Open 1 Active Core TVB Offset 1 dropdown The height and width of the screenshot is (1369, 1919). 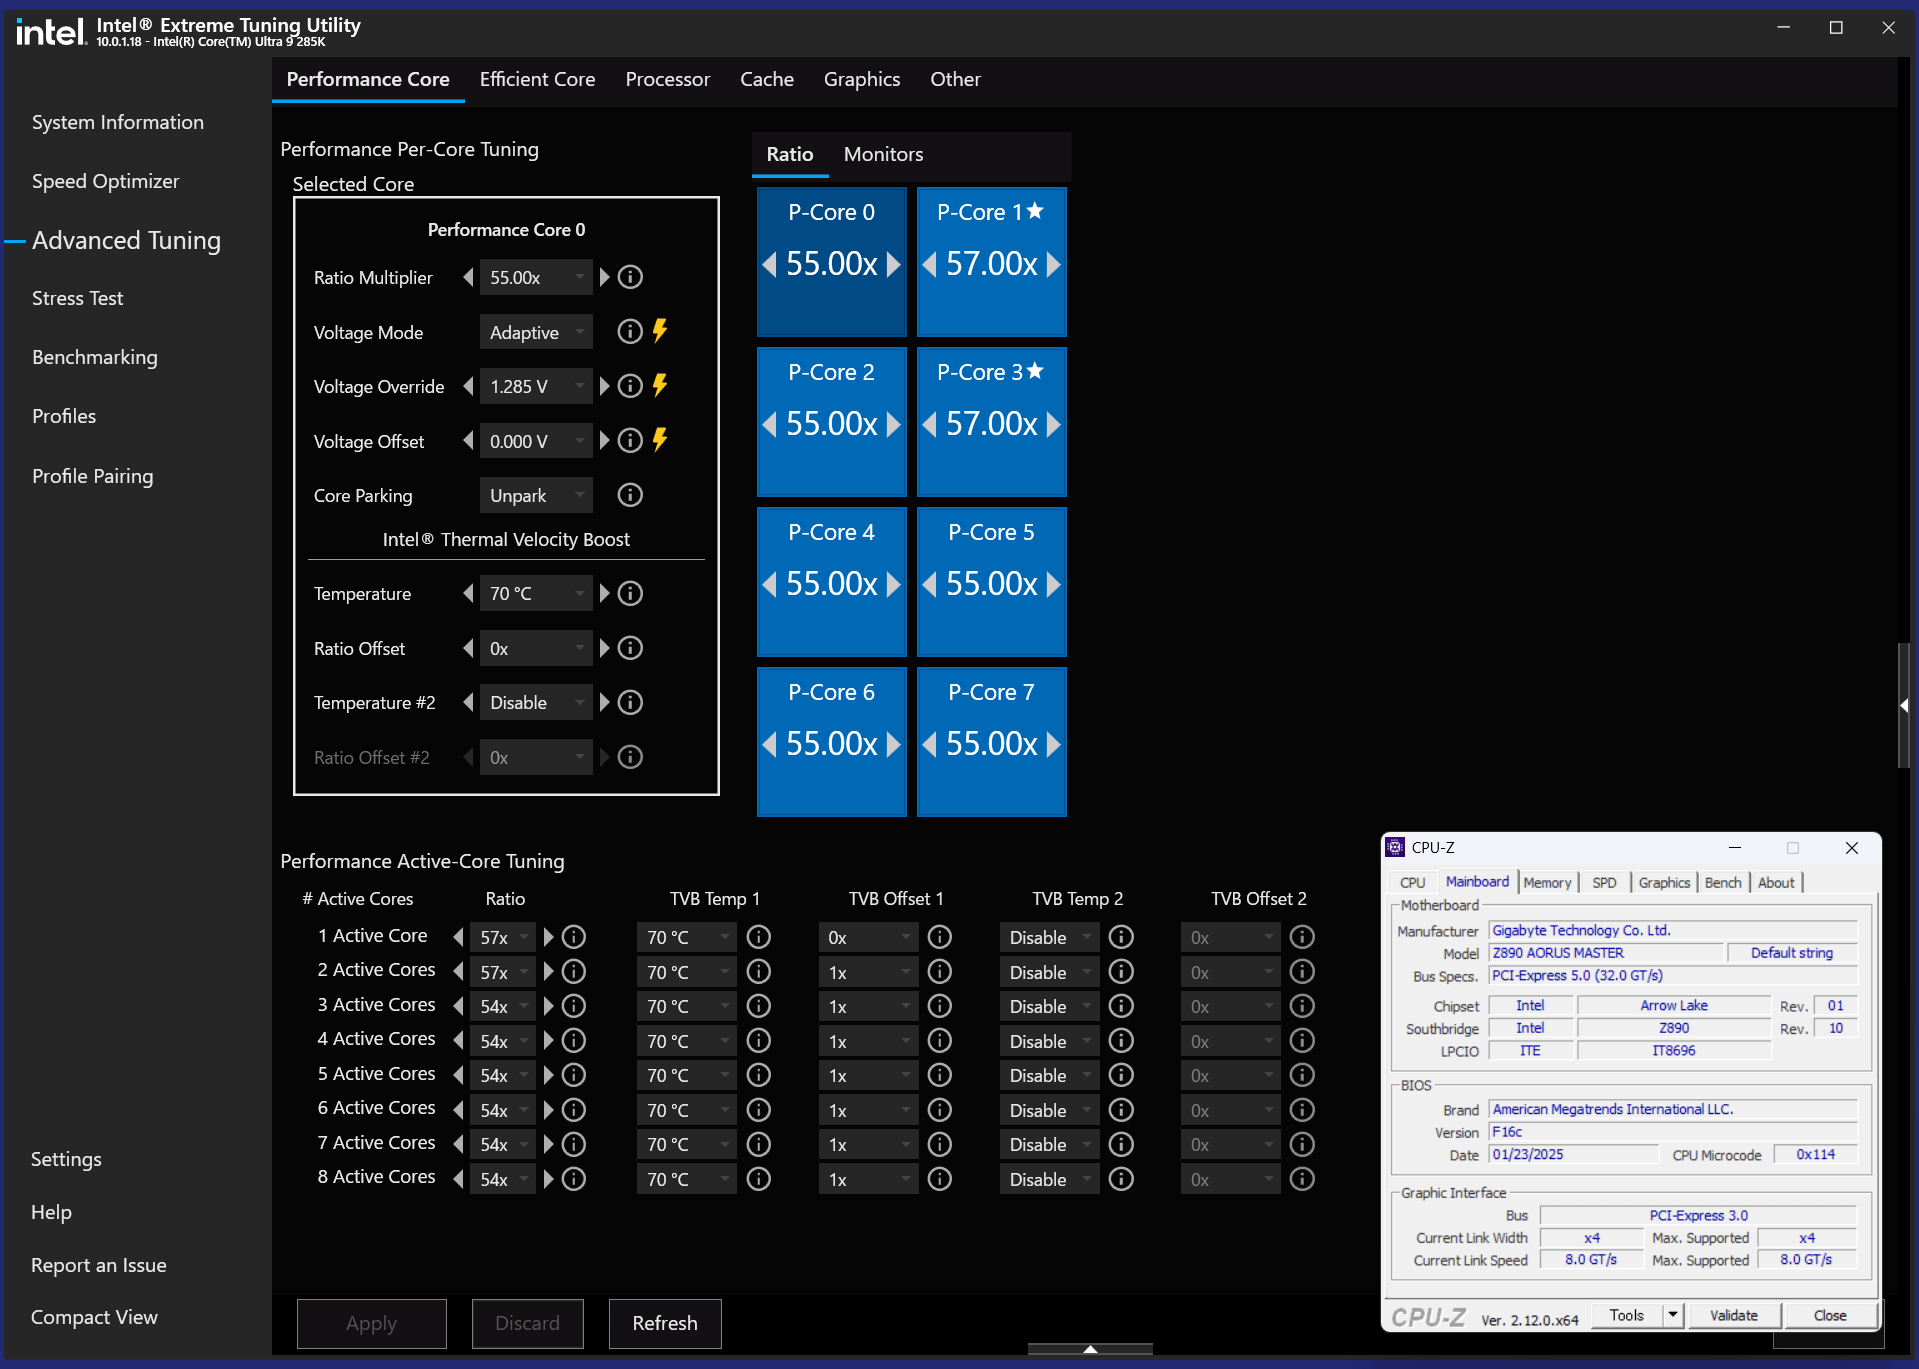pyautogui.click(x=868, y=937)
